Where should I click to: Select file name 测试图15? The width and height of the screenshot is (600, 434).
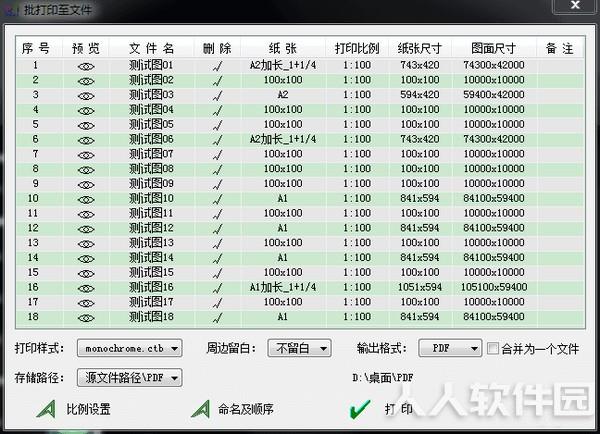(151, 272)
